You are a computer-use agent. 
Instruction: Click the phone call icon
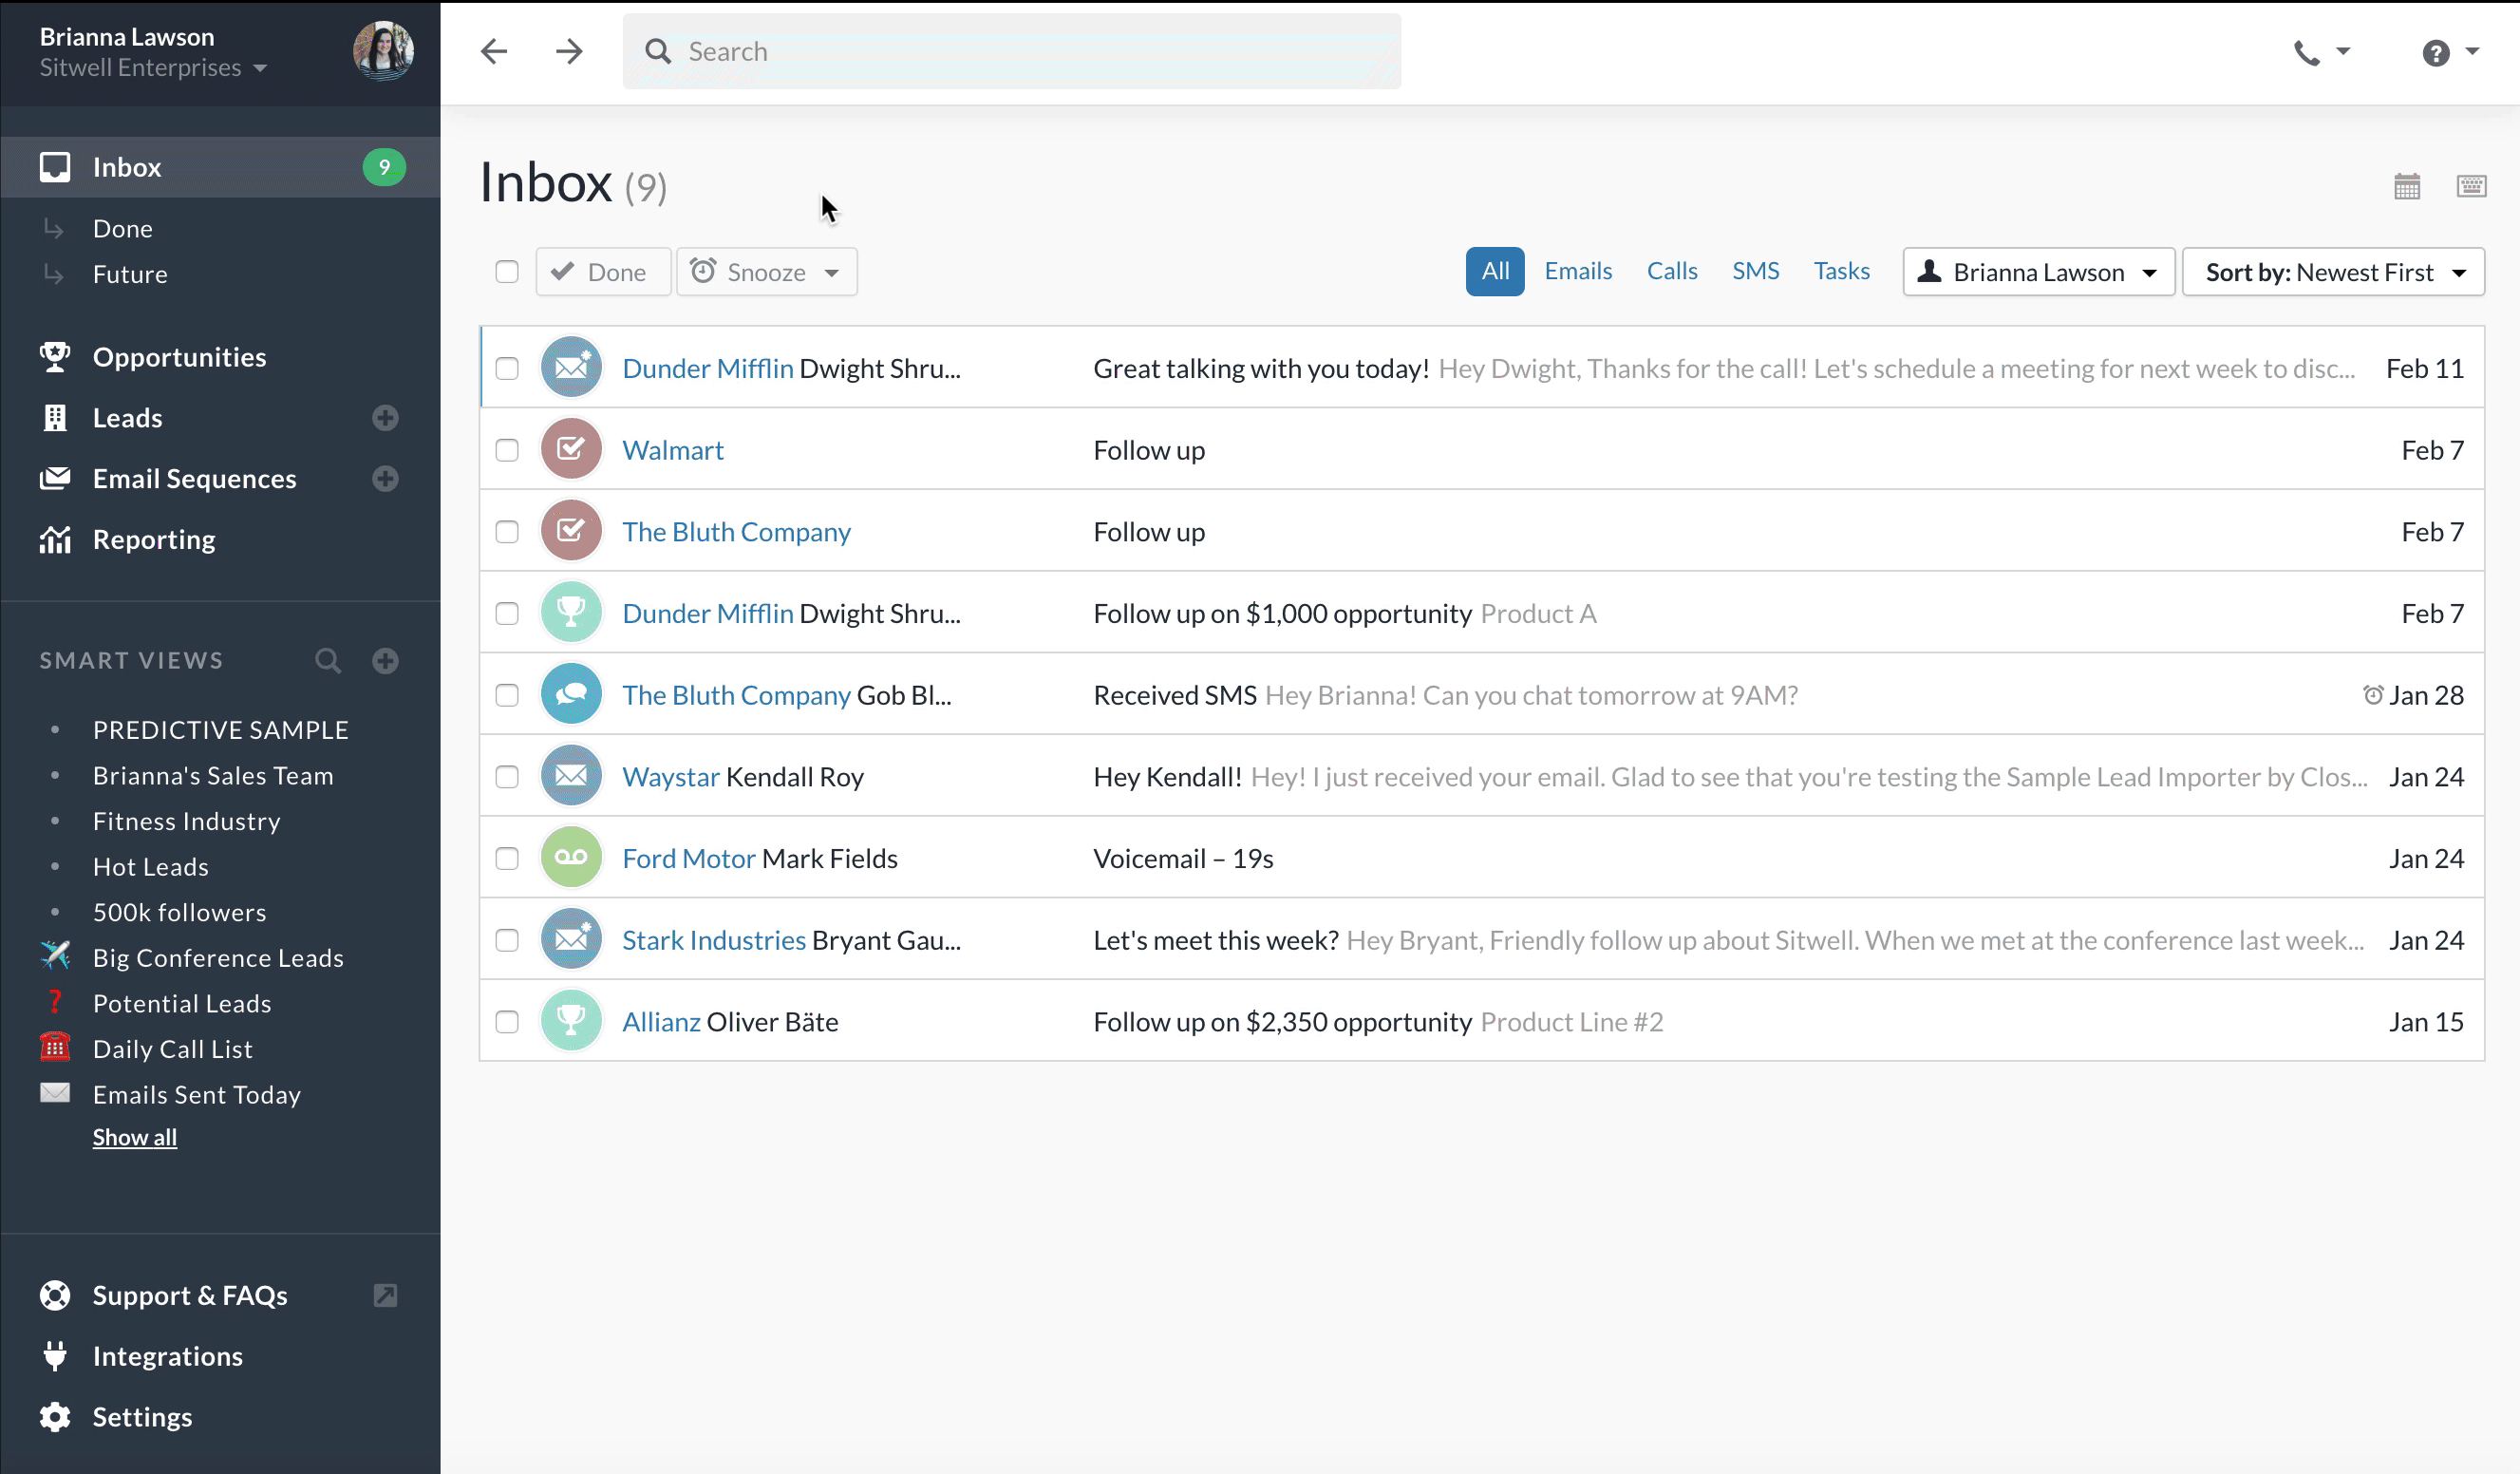pos(2306,52)
